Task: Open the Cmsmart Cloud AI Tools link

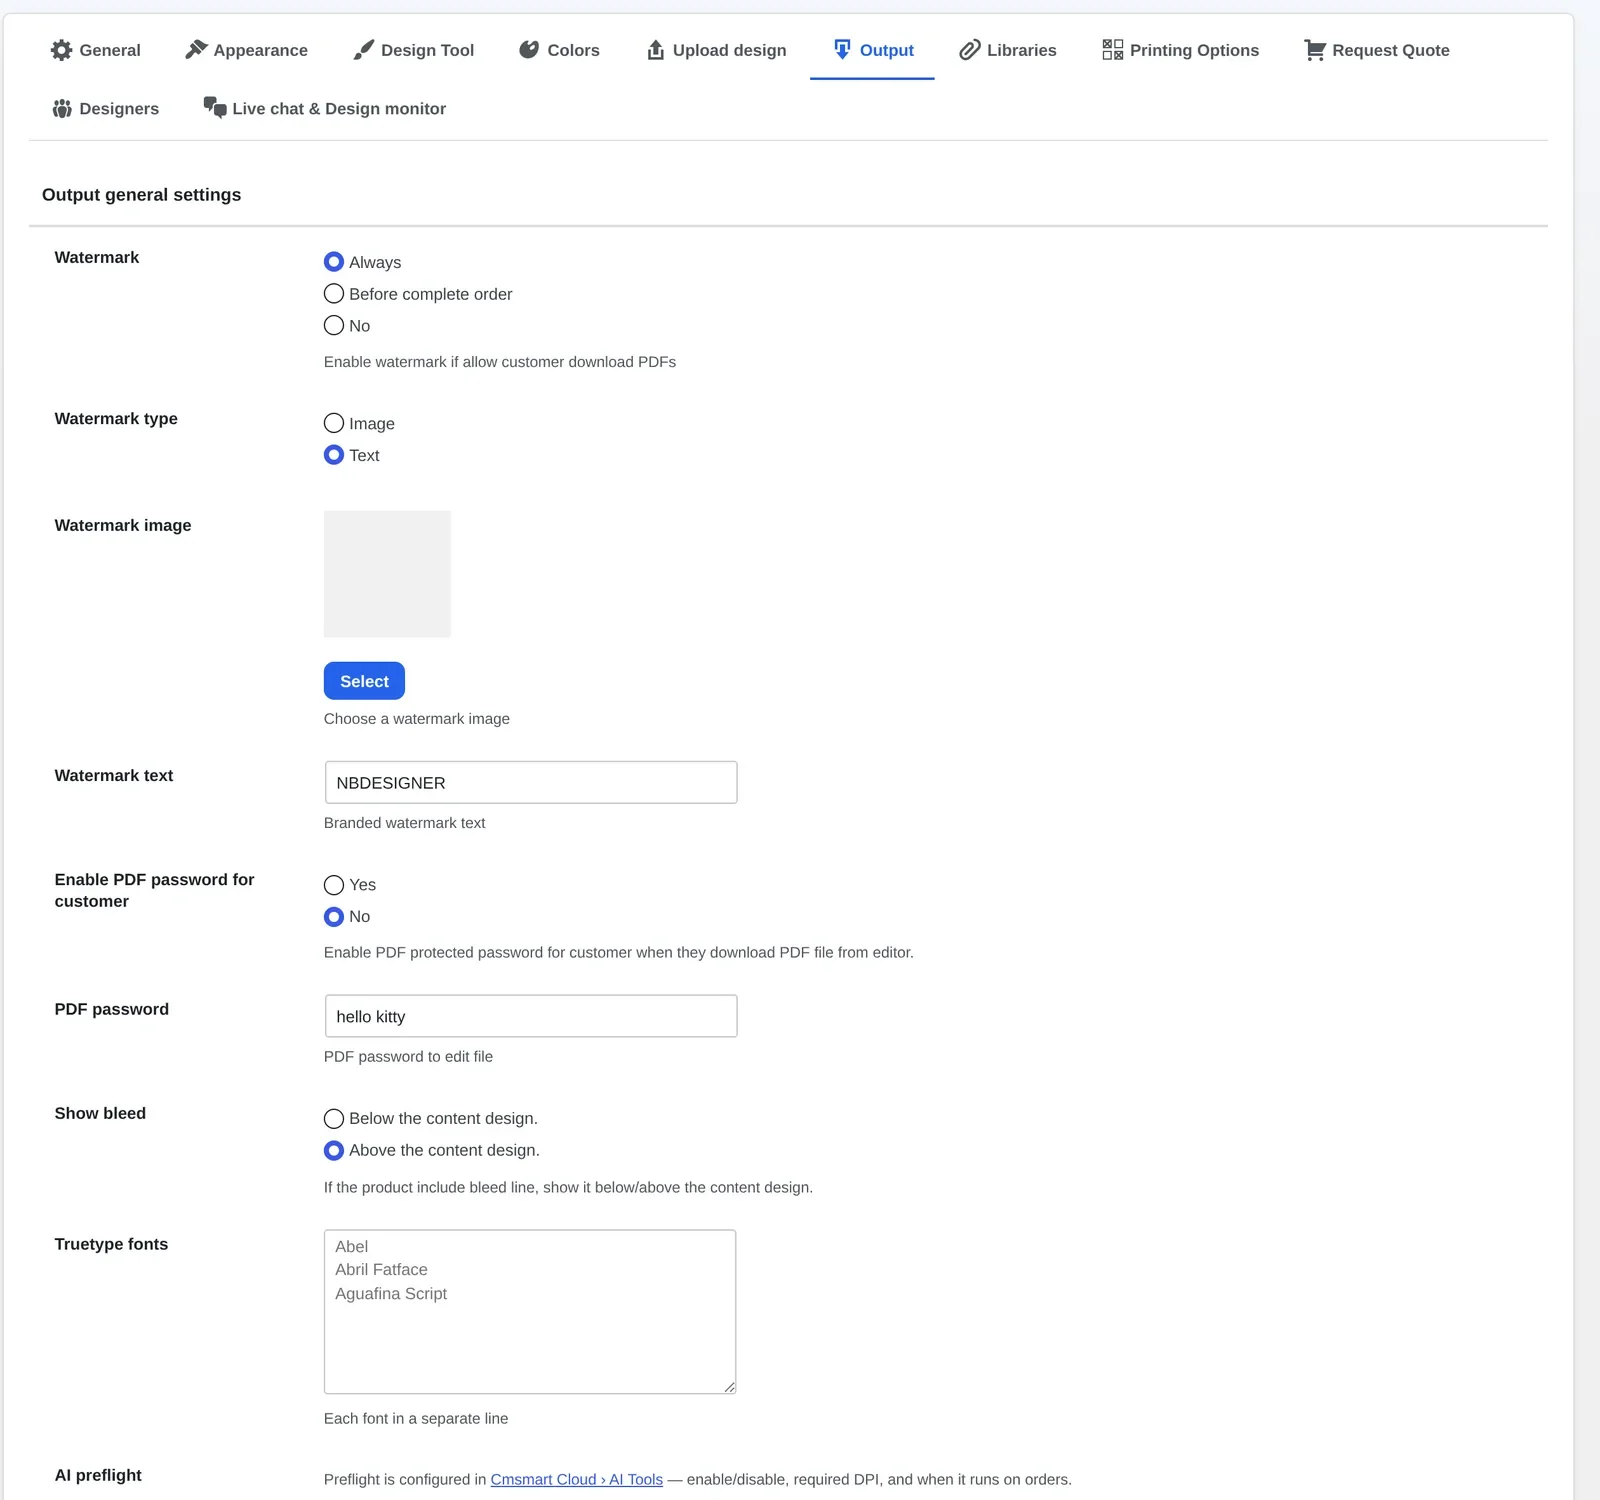Action: 576,1479
